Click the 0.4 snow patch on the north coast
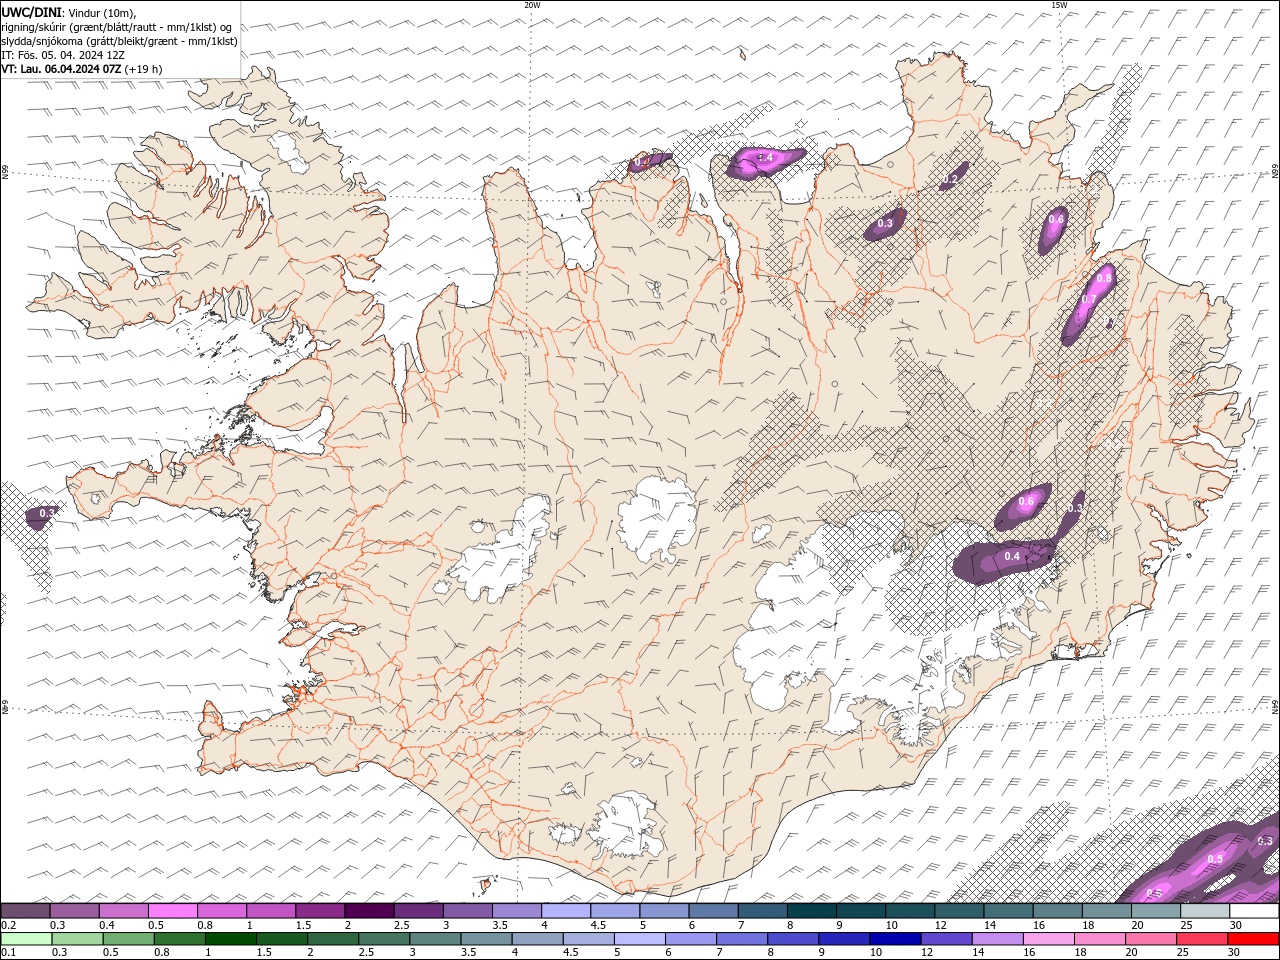The image size is (1280, 960). click(x=765, y=160)
